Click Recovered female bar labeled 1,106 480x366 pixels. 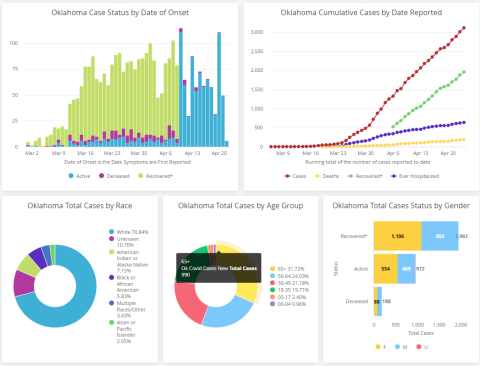tap(397, 236)
